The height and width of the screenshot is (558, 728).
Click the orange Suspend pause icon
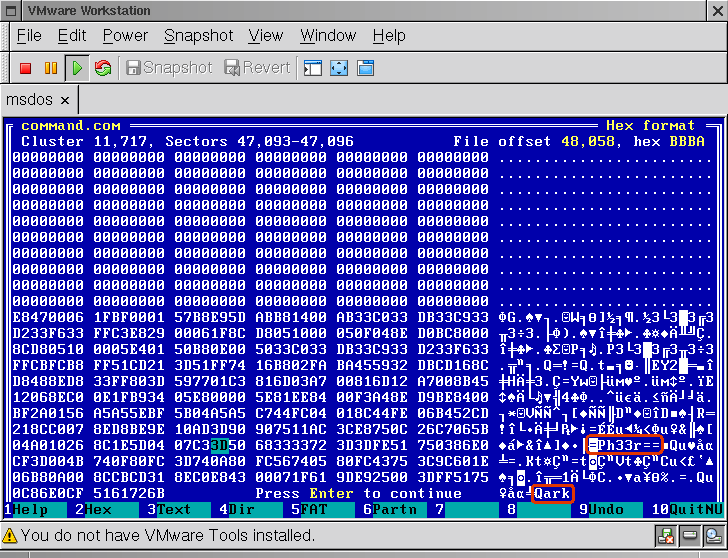tap(51, 68)
